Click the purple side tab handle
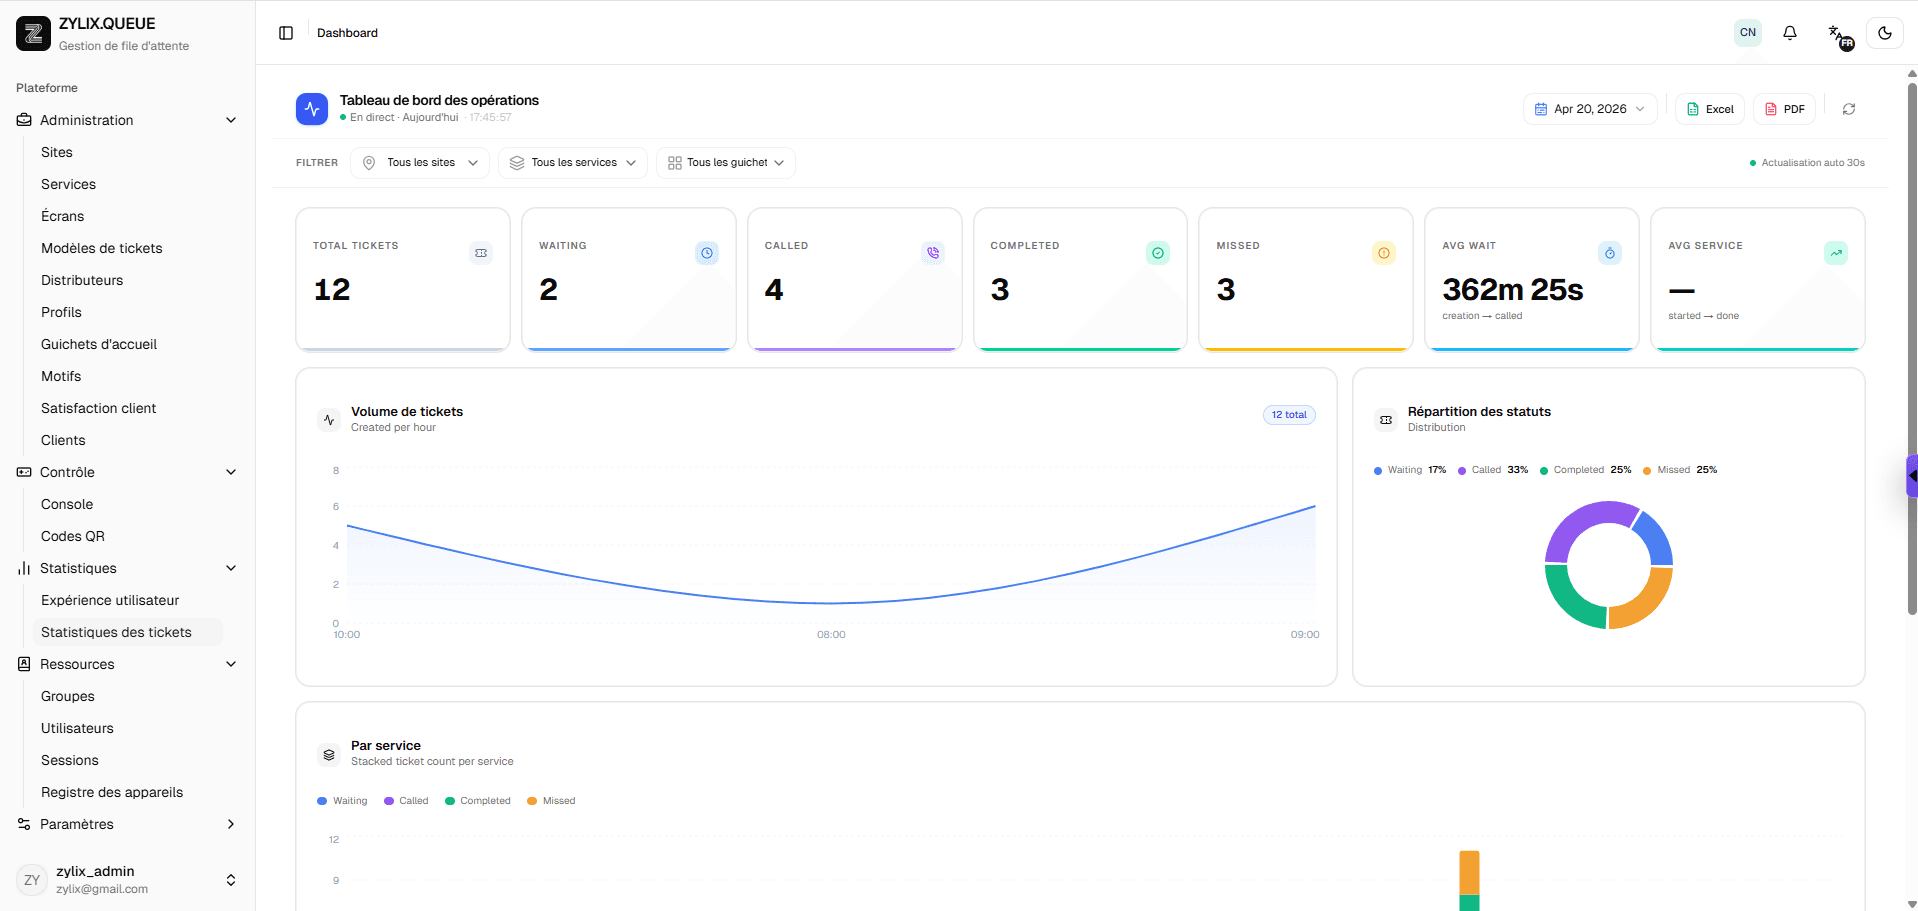1918x911 pixels. (x=1912, y=476)
